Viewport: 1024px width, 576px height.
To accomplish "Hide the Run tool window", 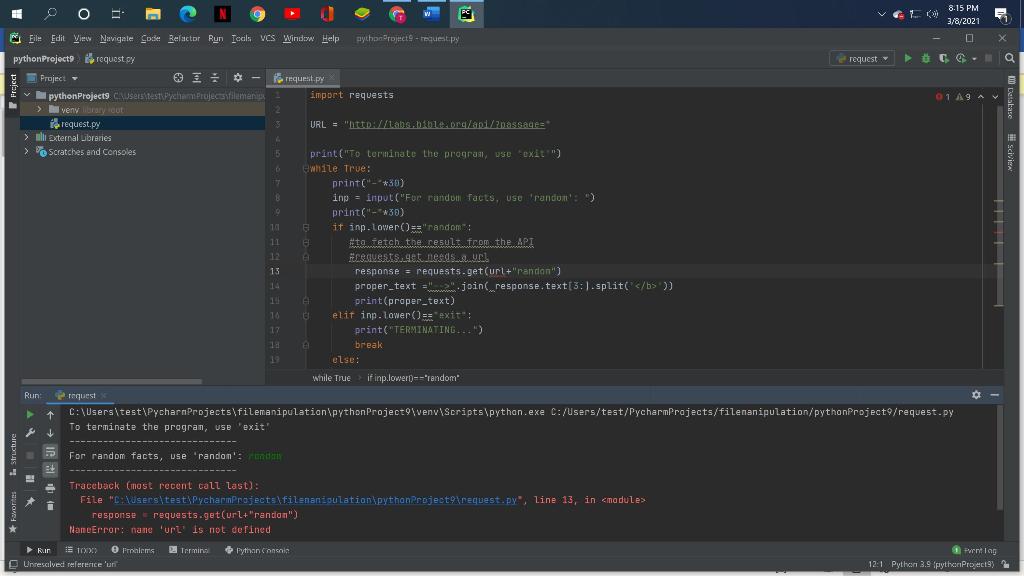I will coord(995,394).
